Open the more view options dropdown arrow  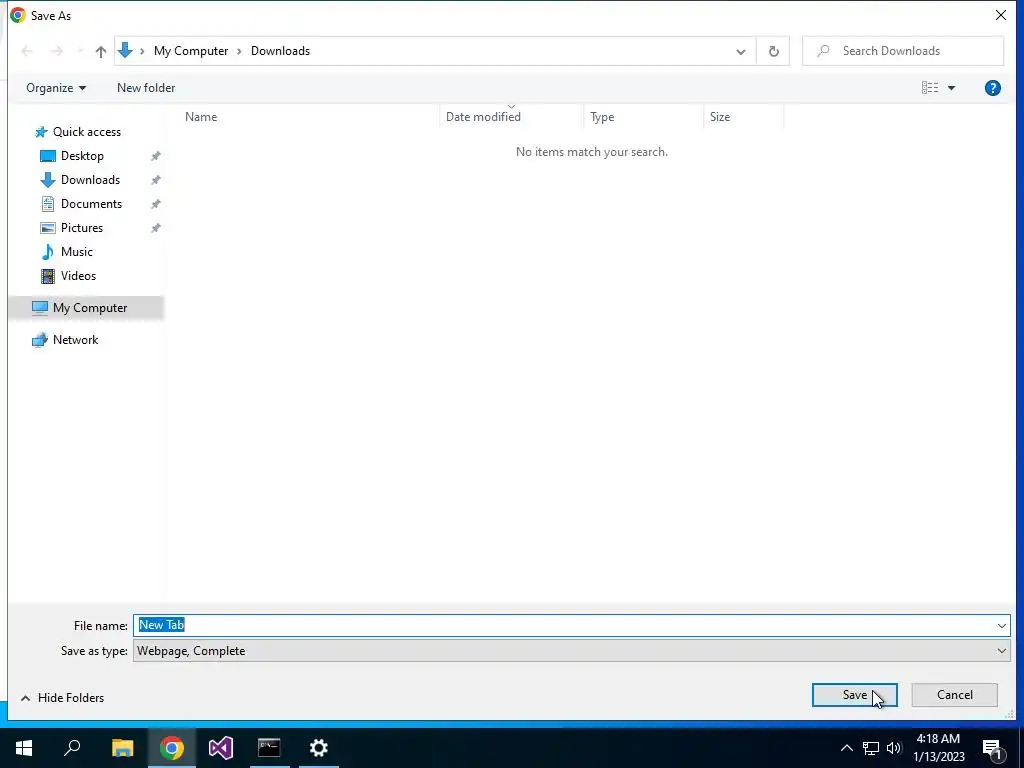952,88
